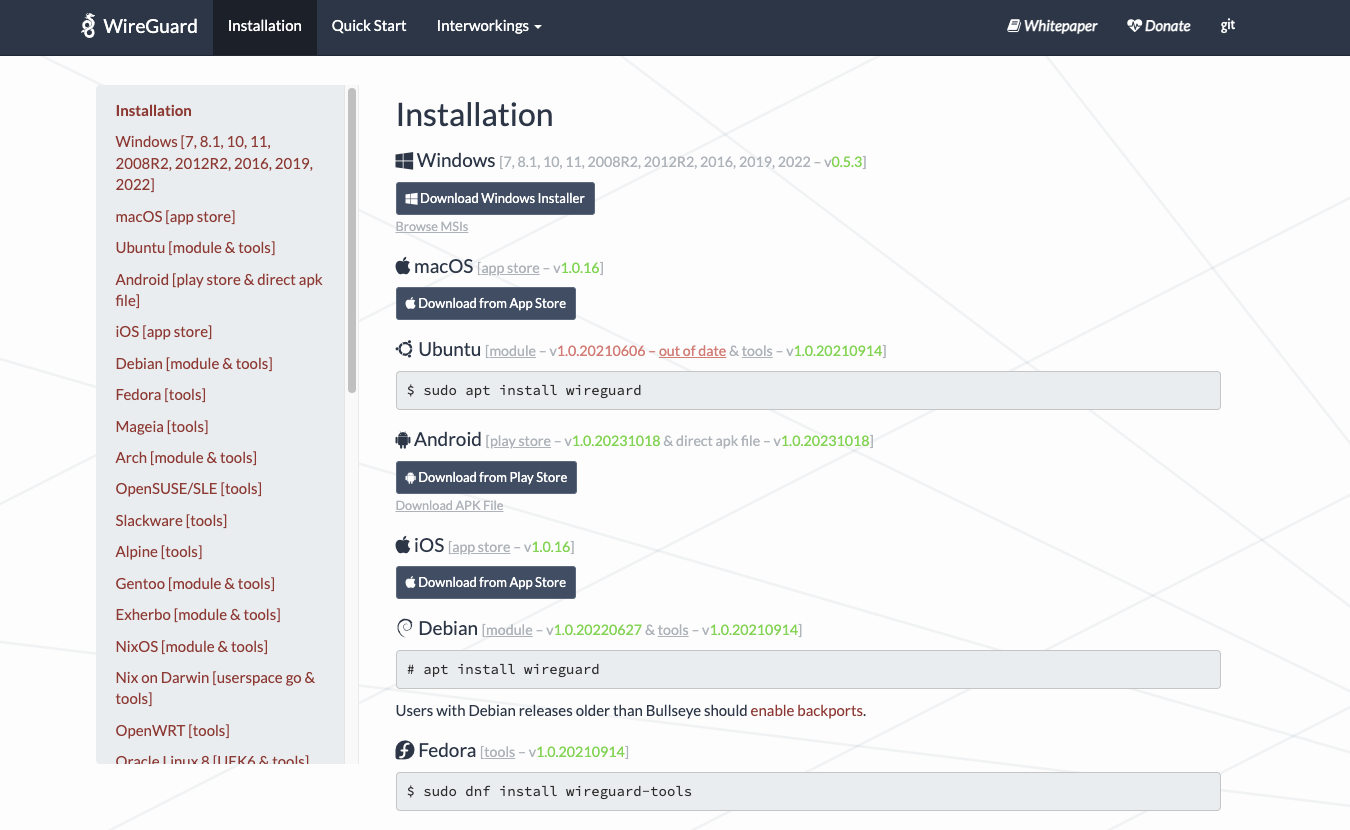Click the WireGuard dragon logo icon
The image size is (1350, 830).
point(88,26)
